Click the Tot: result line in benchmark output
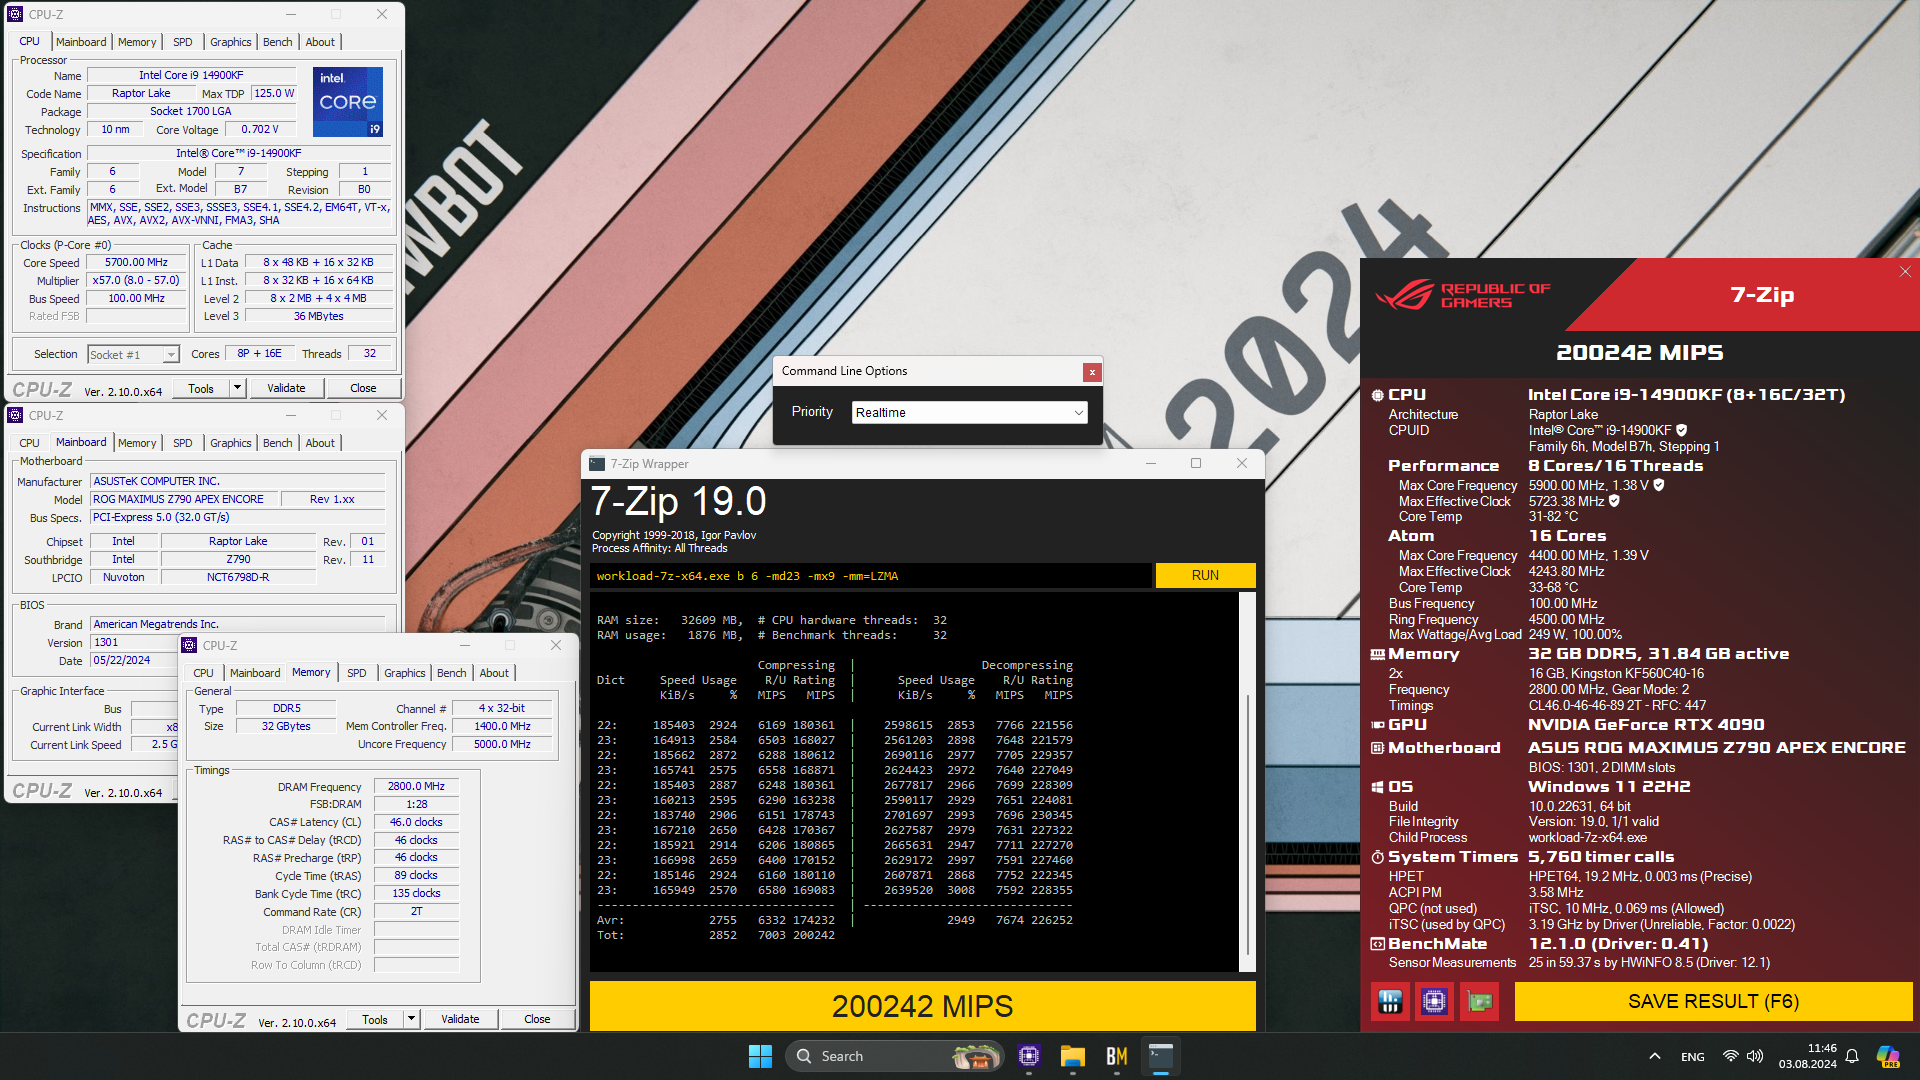1920x1080 pixels. 716,935
